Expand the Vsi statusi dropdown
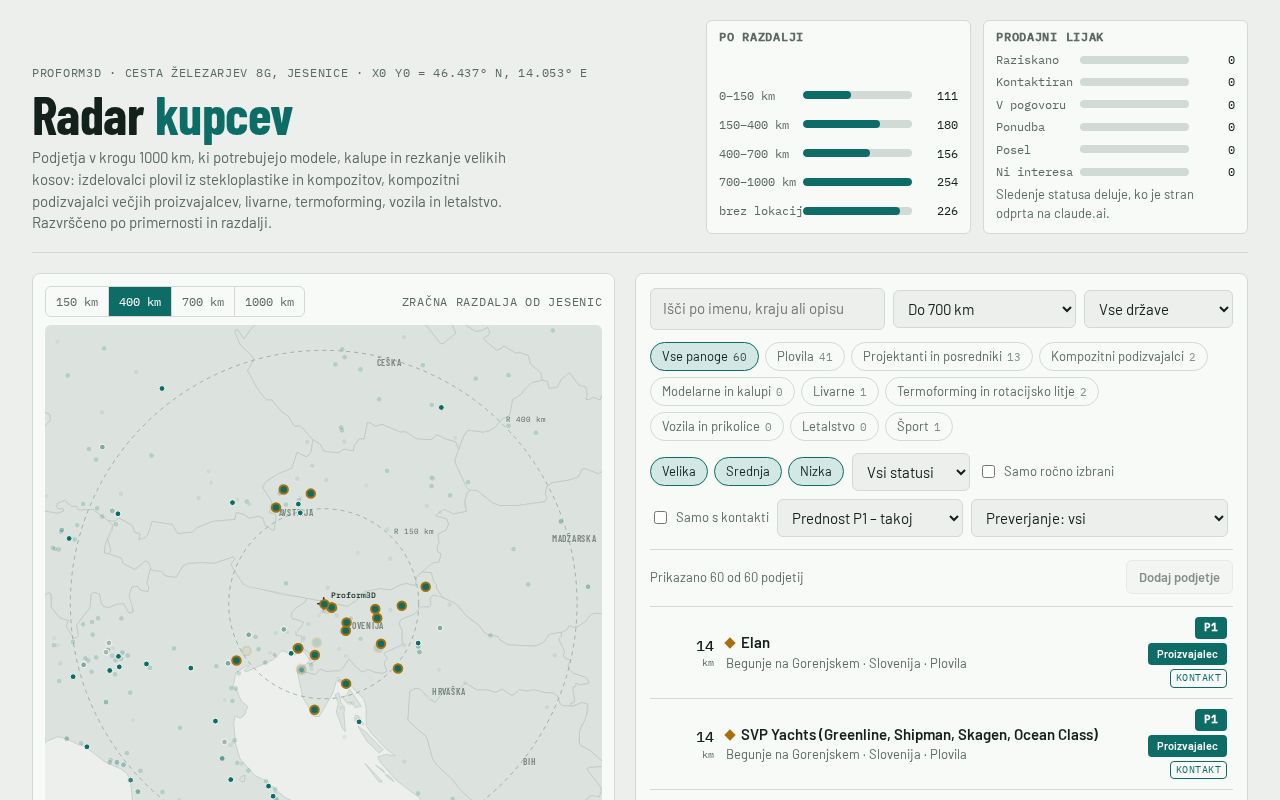 point(911,472)
